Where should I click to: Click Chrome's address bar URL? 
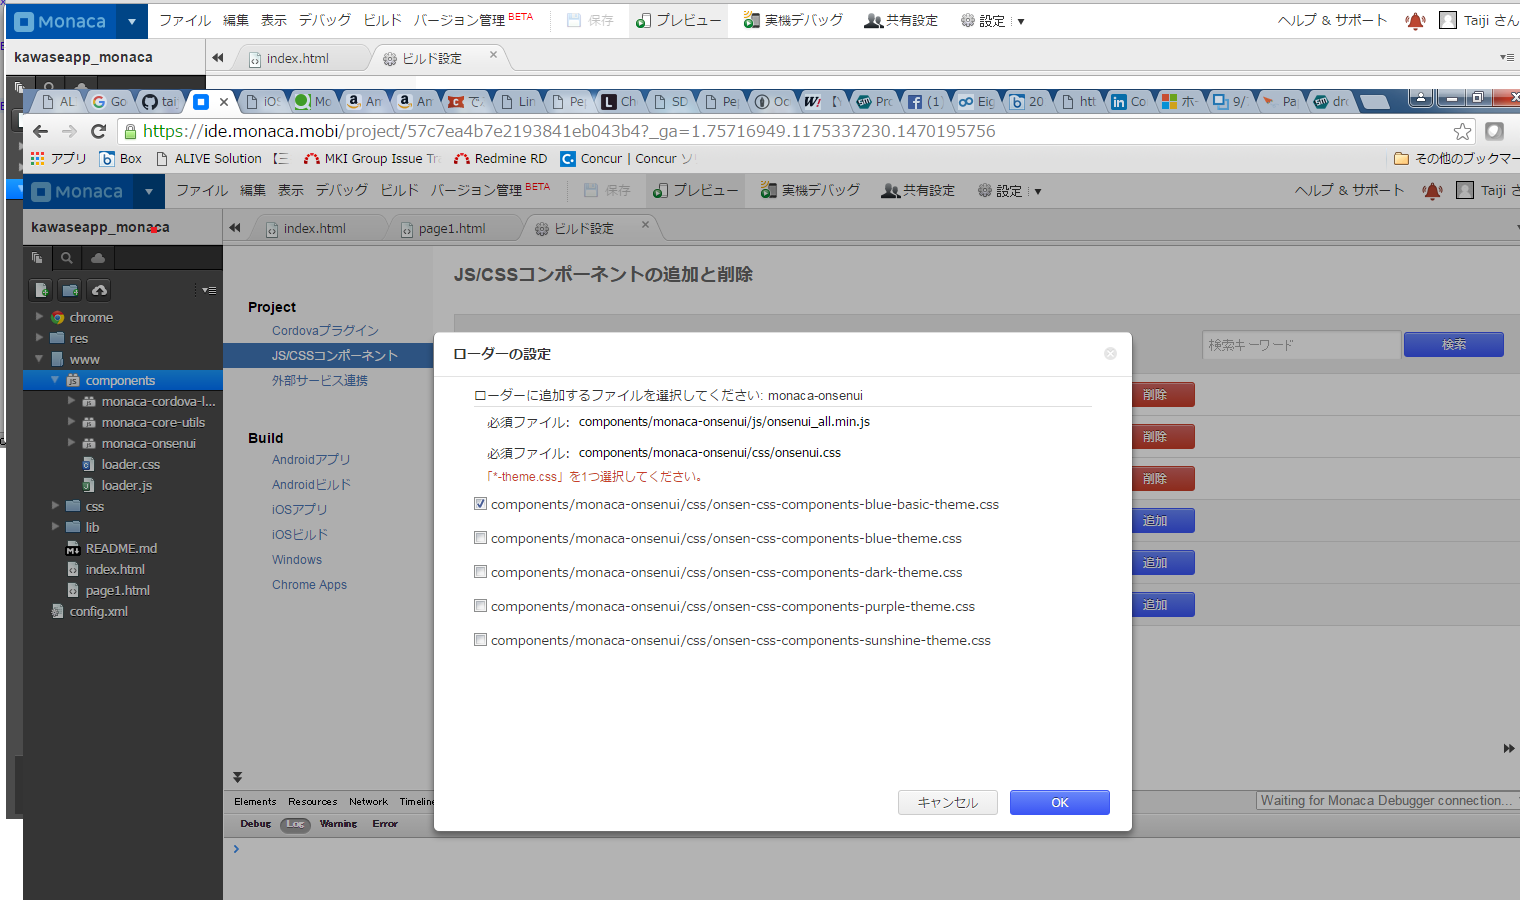click(x=569, y=131)
